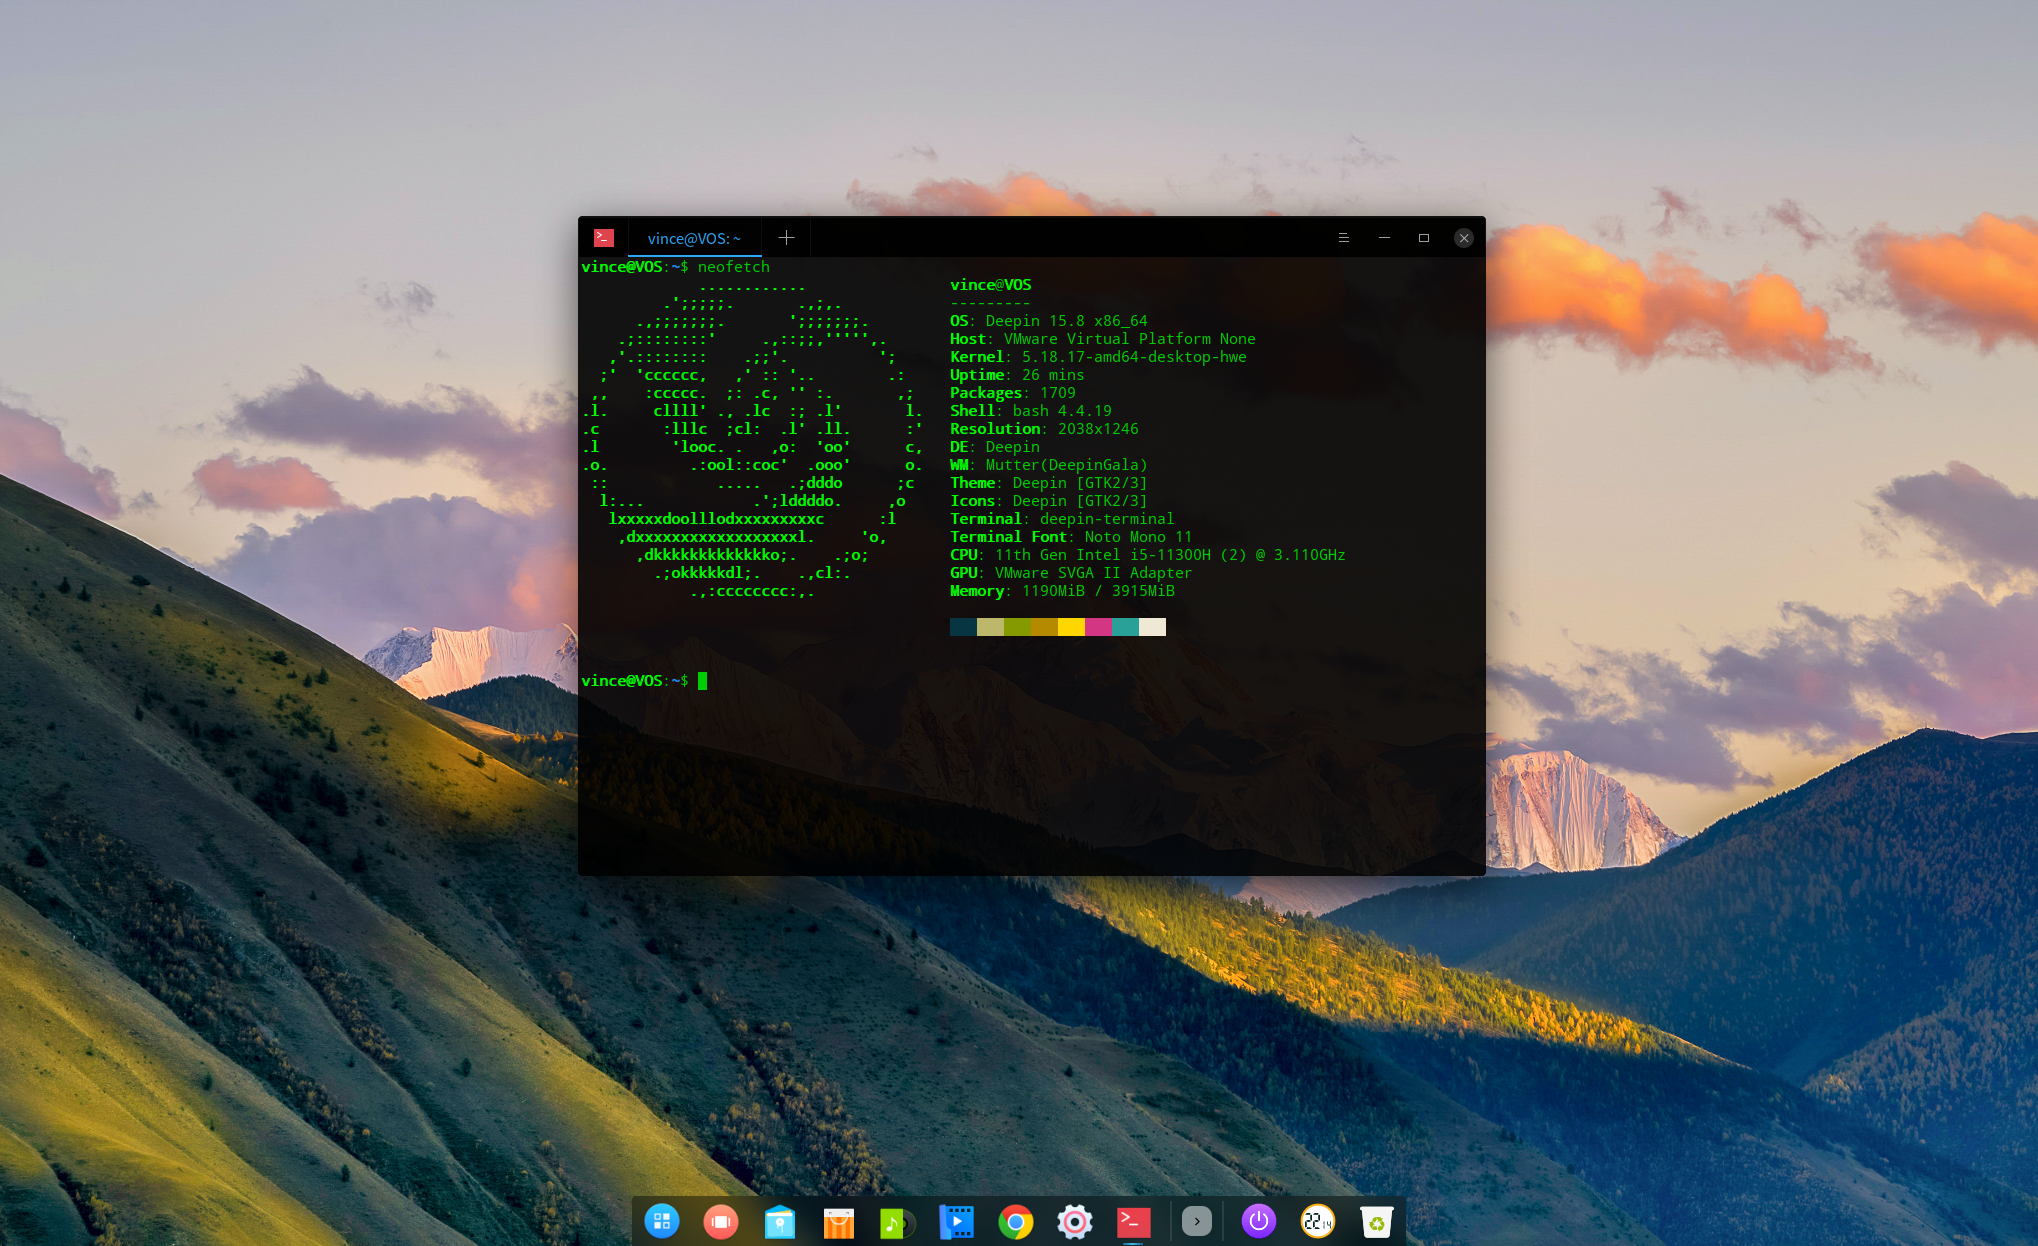
Task: Open Control Center settings gear
Action: [1074, 1222]
